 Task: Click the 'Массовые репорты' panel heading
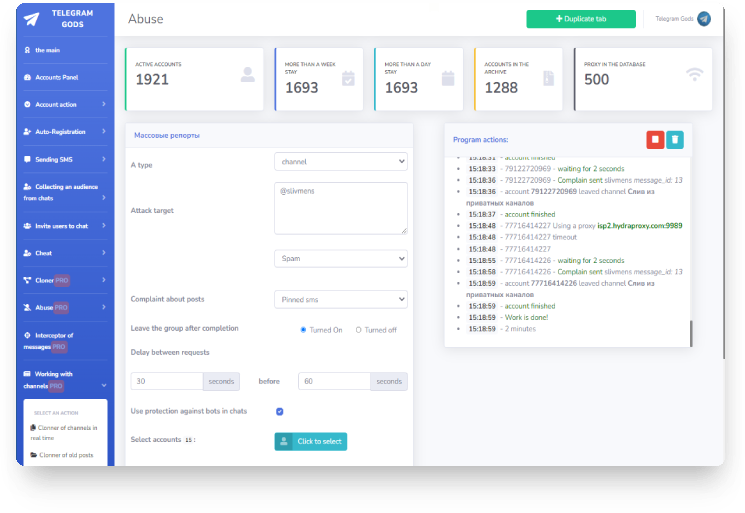(167, 135)
